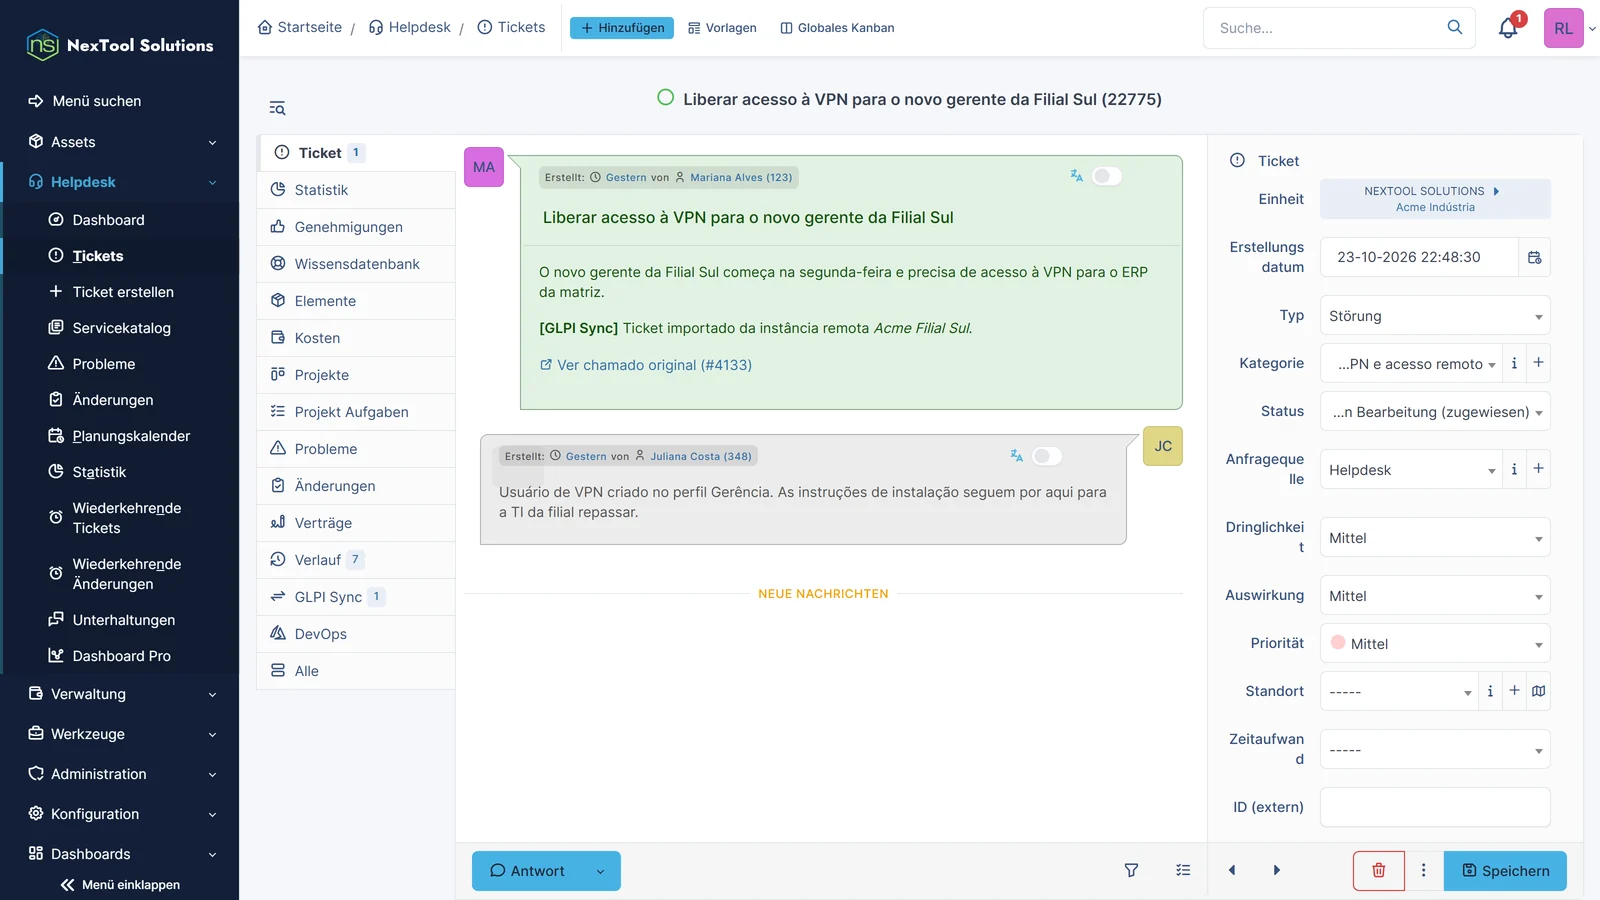Open the Auswirkung dropdown
Viewport: 1600px width, 900px height.
point(1435,596)
